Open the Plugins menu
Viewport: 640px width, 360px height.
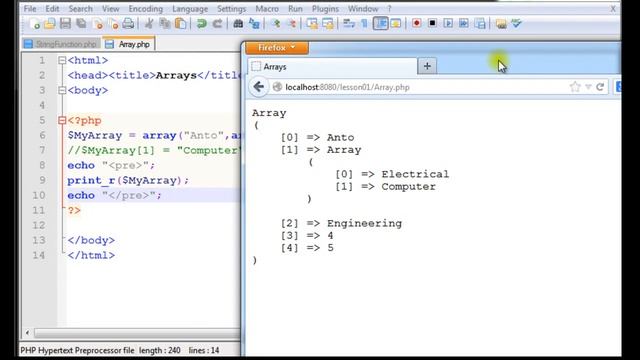[325, 9]
